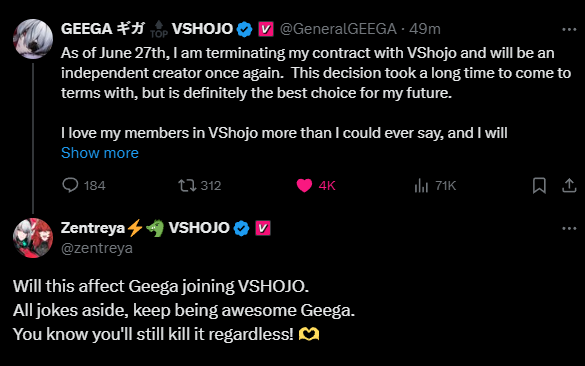Viewport: 585px width, 366px height.
Task: Open the reply icon with 184 comments
Action: pyautogui.click(x=70, y=185)
